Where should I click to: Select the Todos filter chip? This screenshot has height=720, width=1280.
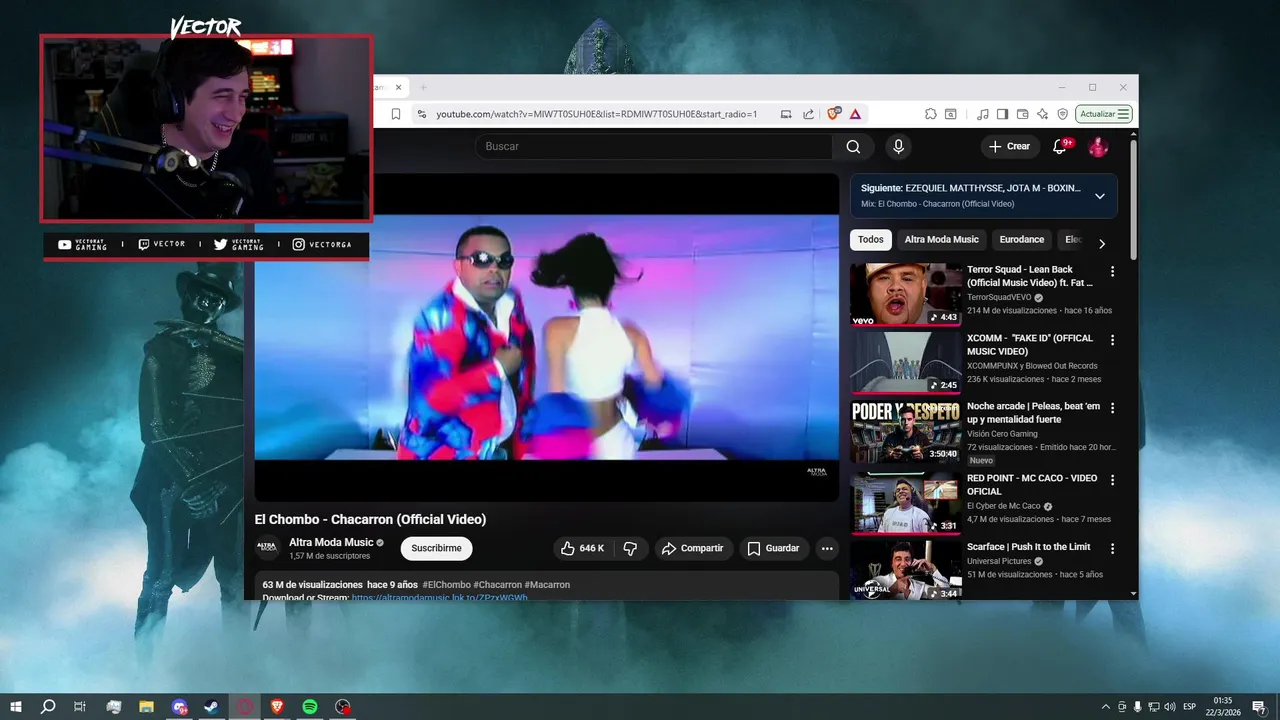(x=871, y=240)
